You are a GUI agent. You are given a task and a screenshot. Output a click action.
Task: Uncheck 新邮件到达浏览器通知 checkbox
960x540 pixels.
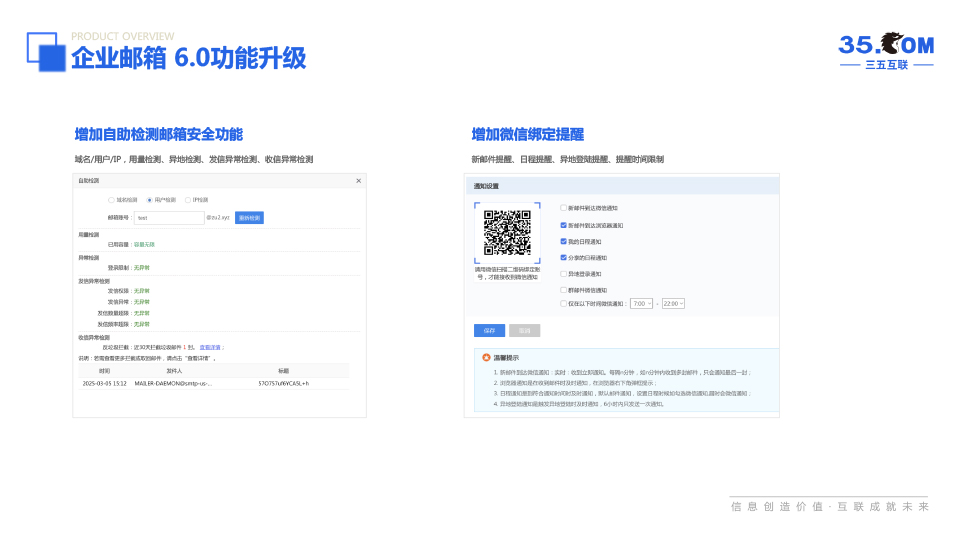click(x=563, y=225)
